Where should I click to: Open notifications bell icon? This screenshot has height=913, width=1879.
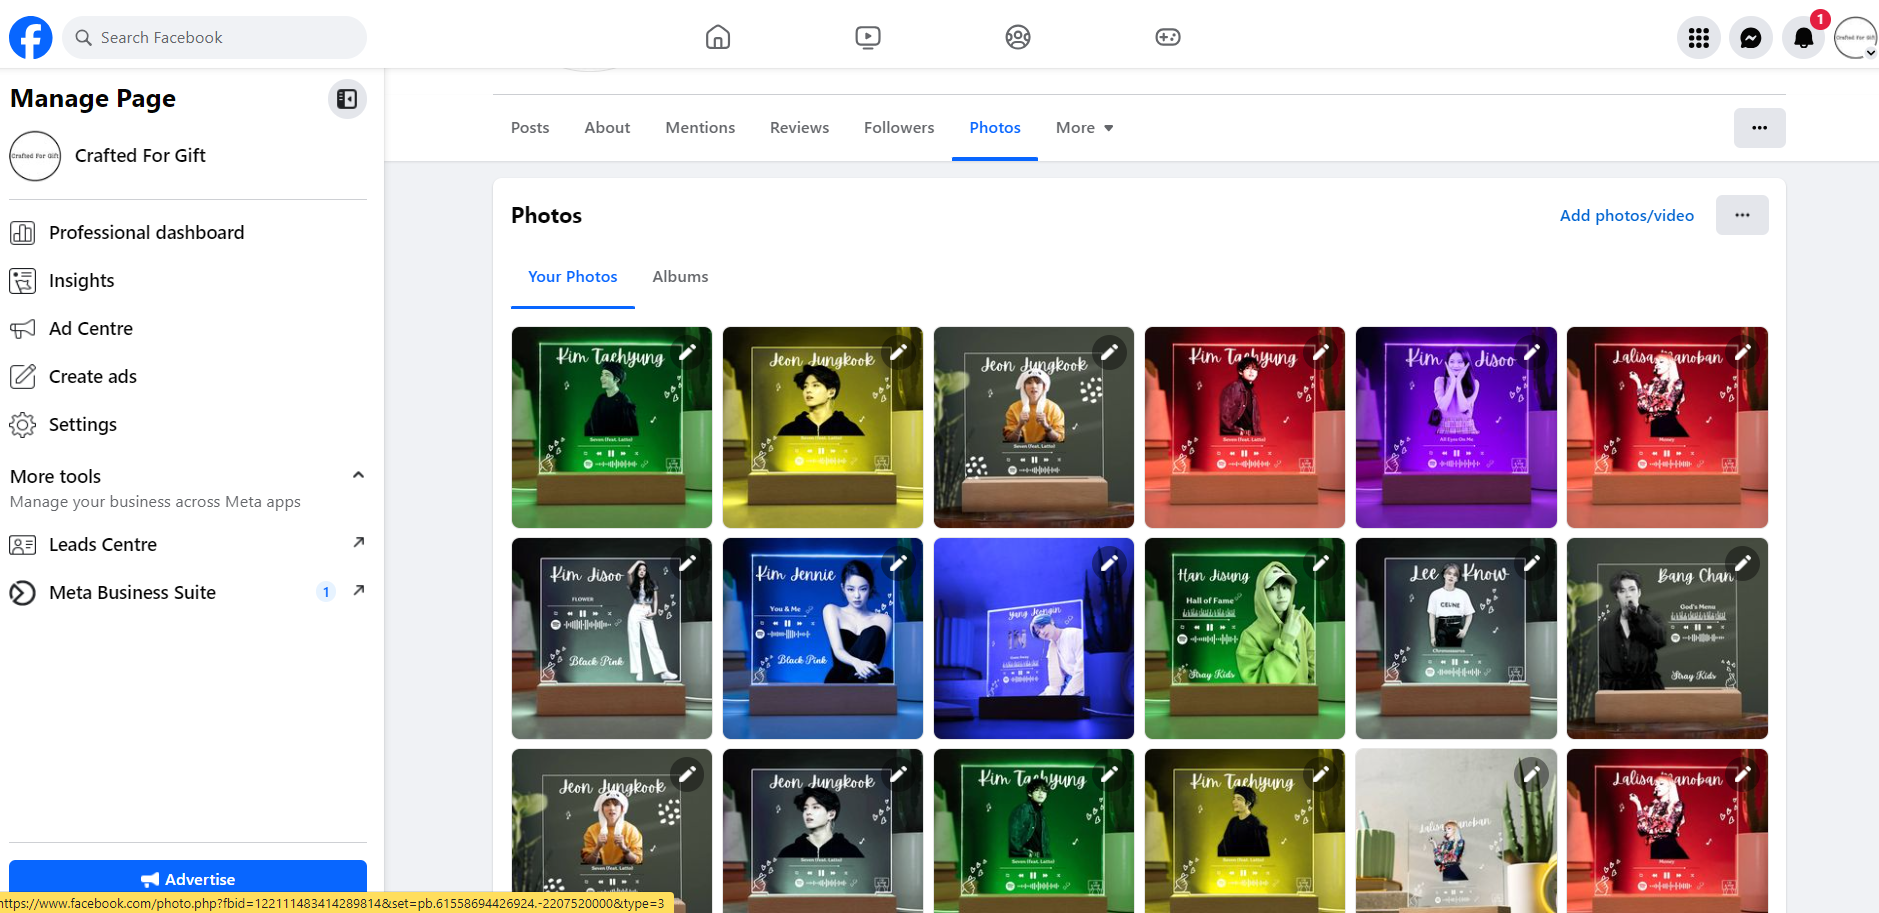[x=1803, y=38]
